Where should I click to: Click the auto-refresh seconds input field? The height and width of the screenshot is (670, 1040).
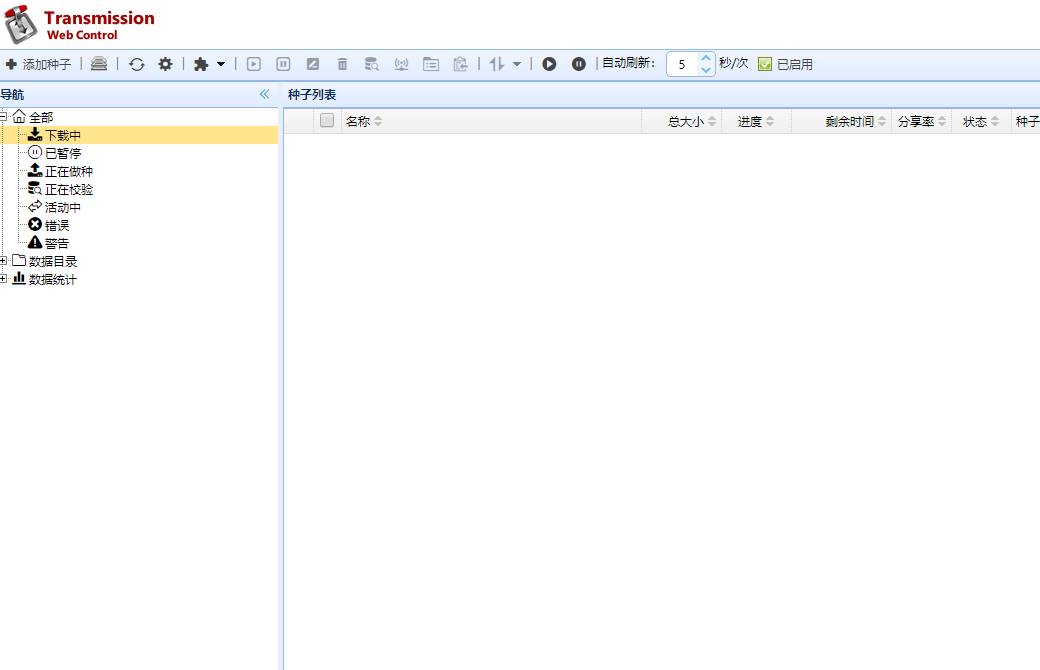pos(682,64)
